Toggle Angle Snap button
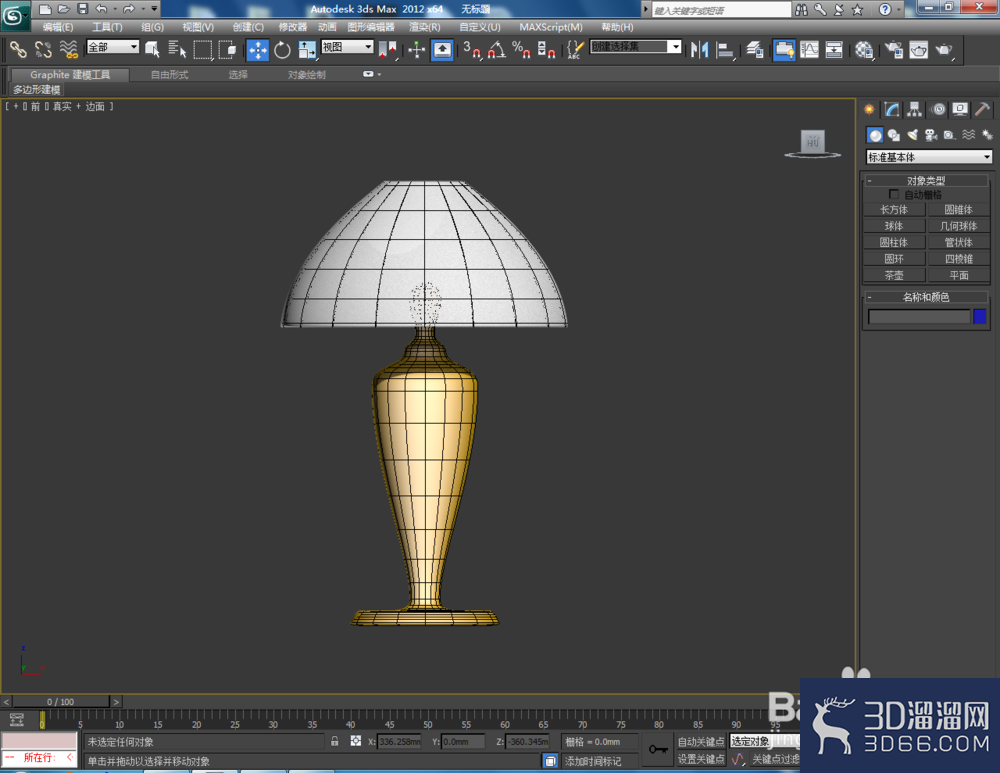The height and width of the screenshot is (773, 1000). (496, 49)
